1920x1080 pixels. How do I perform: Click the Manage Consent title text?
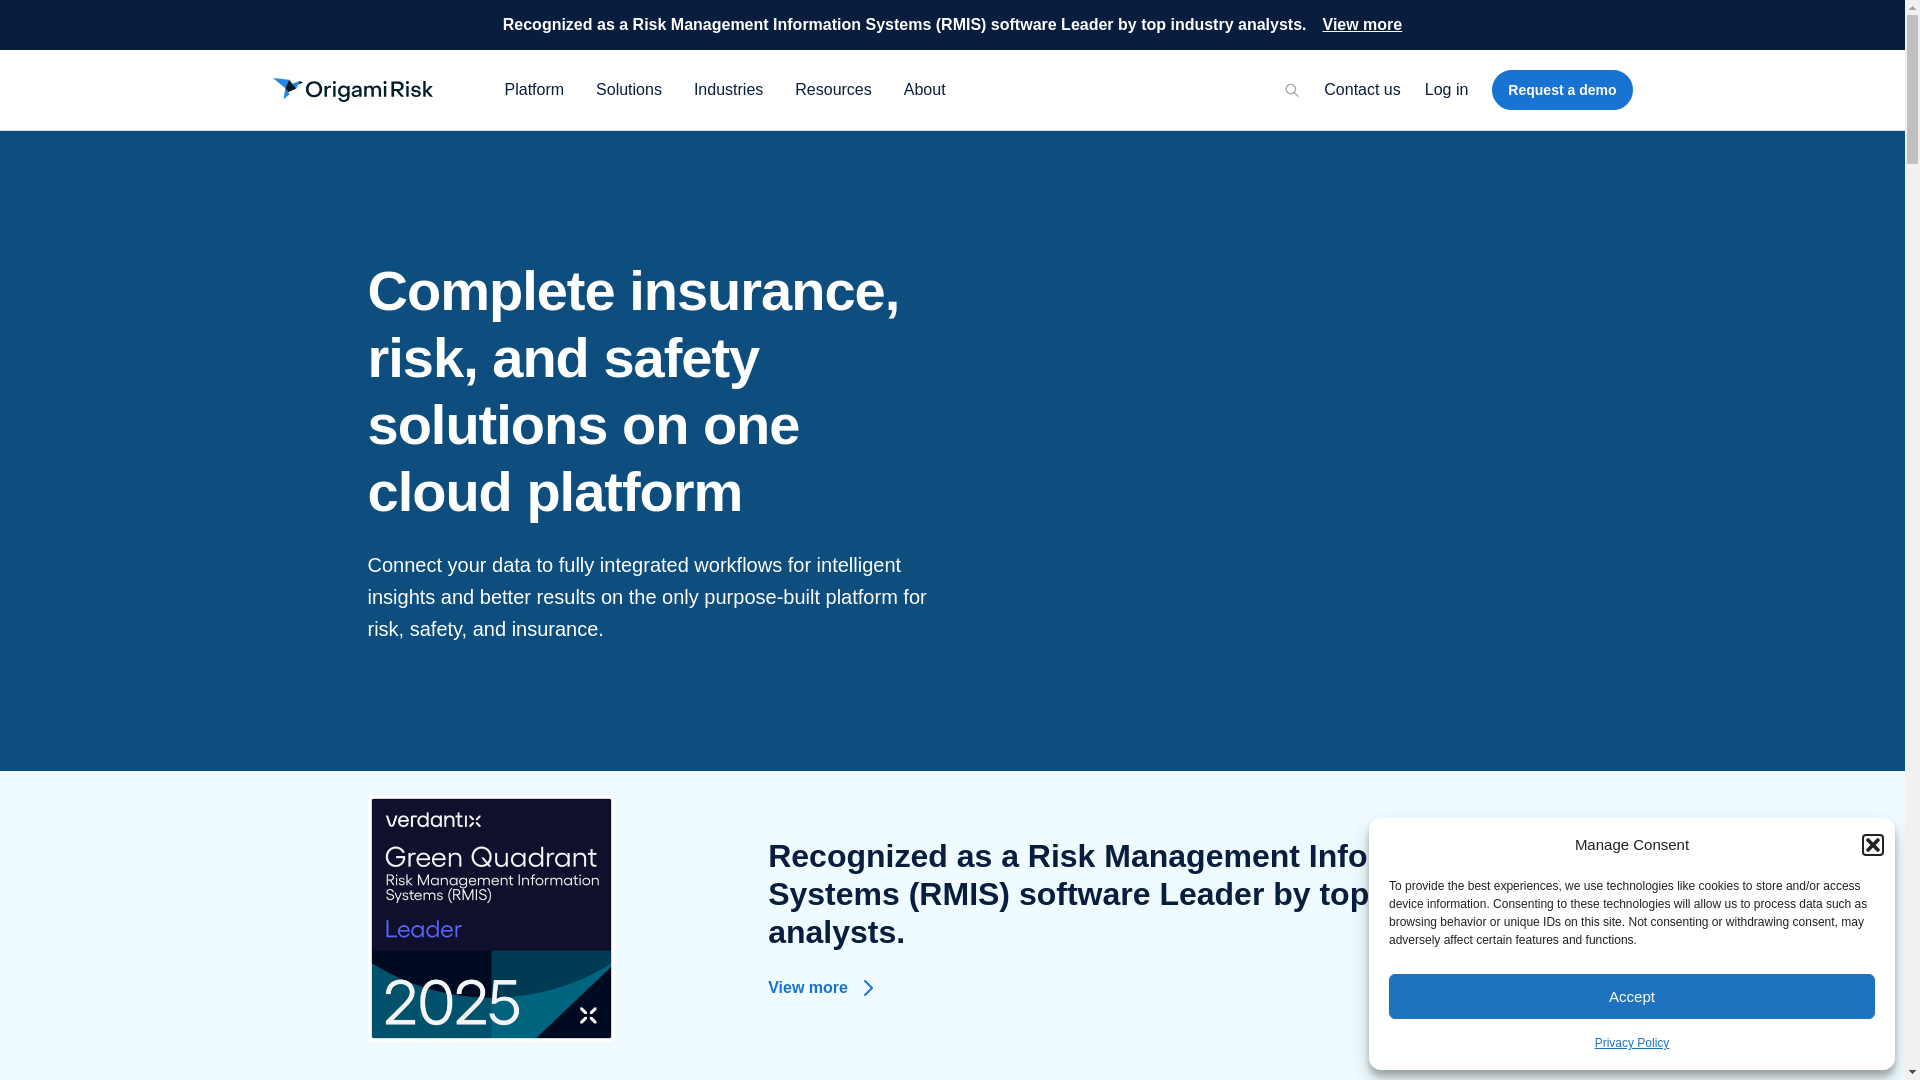[x=1631, y=845]
